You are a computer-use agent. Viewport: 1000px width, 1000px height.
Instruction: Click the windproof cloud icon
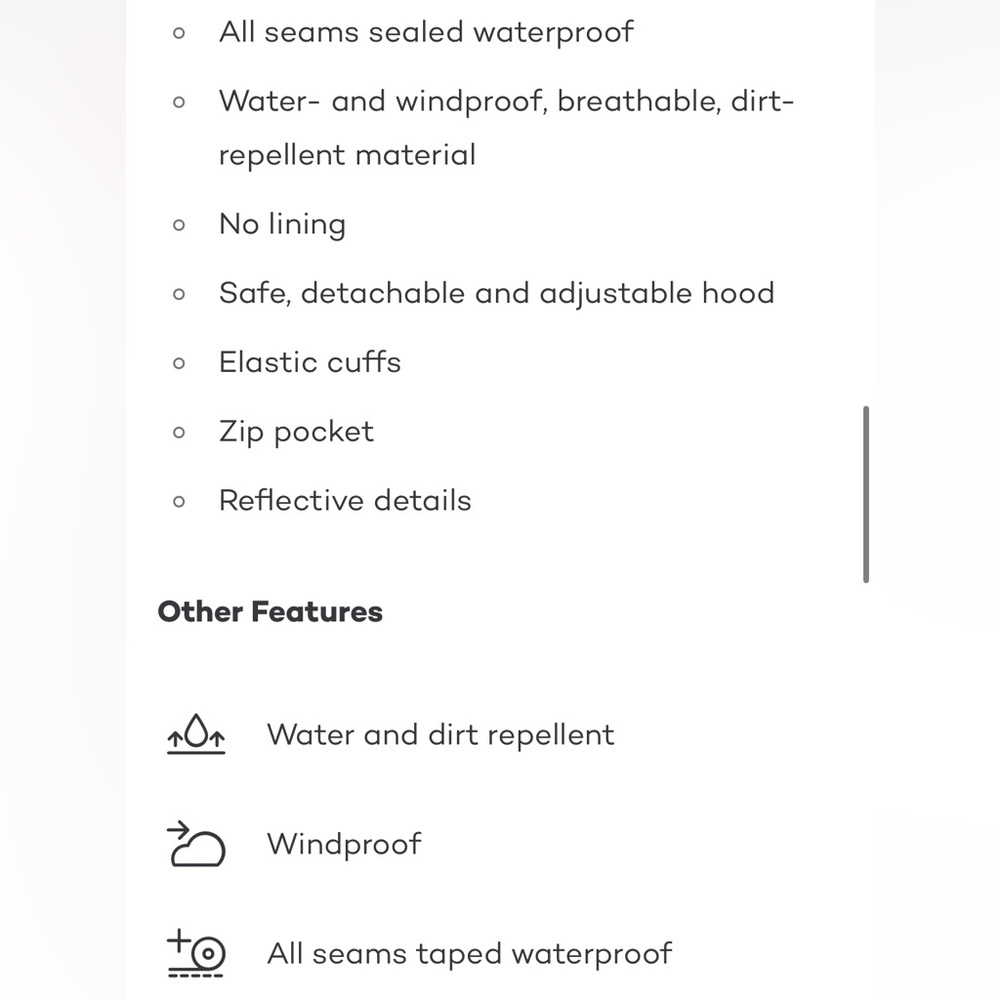pos(196,844)
